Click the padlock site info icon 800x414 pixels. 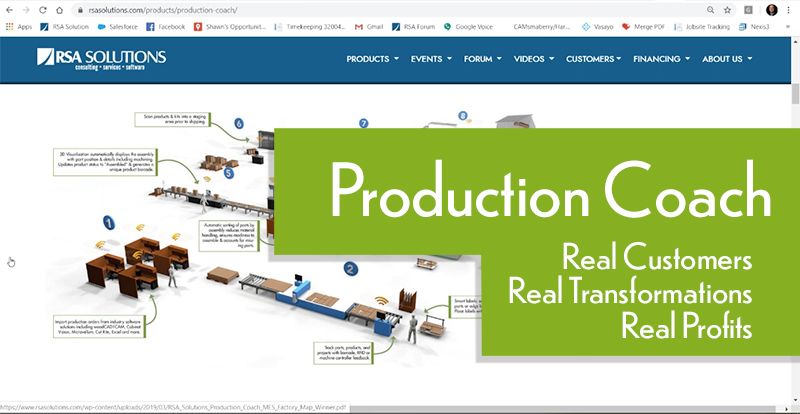80,10
